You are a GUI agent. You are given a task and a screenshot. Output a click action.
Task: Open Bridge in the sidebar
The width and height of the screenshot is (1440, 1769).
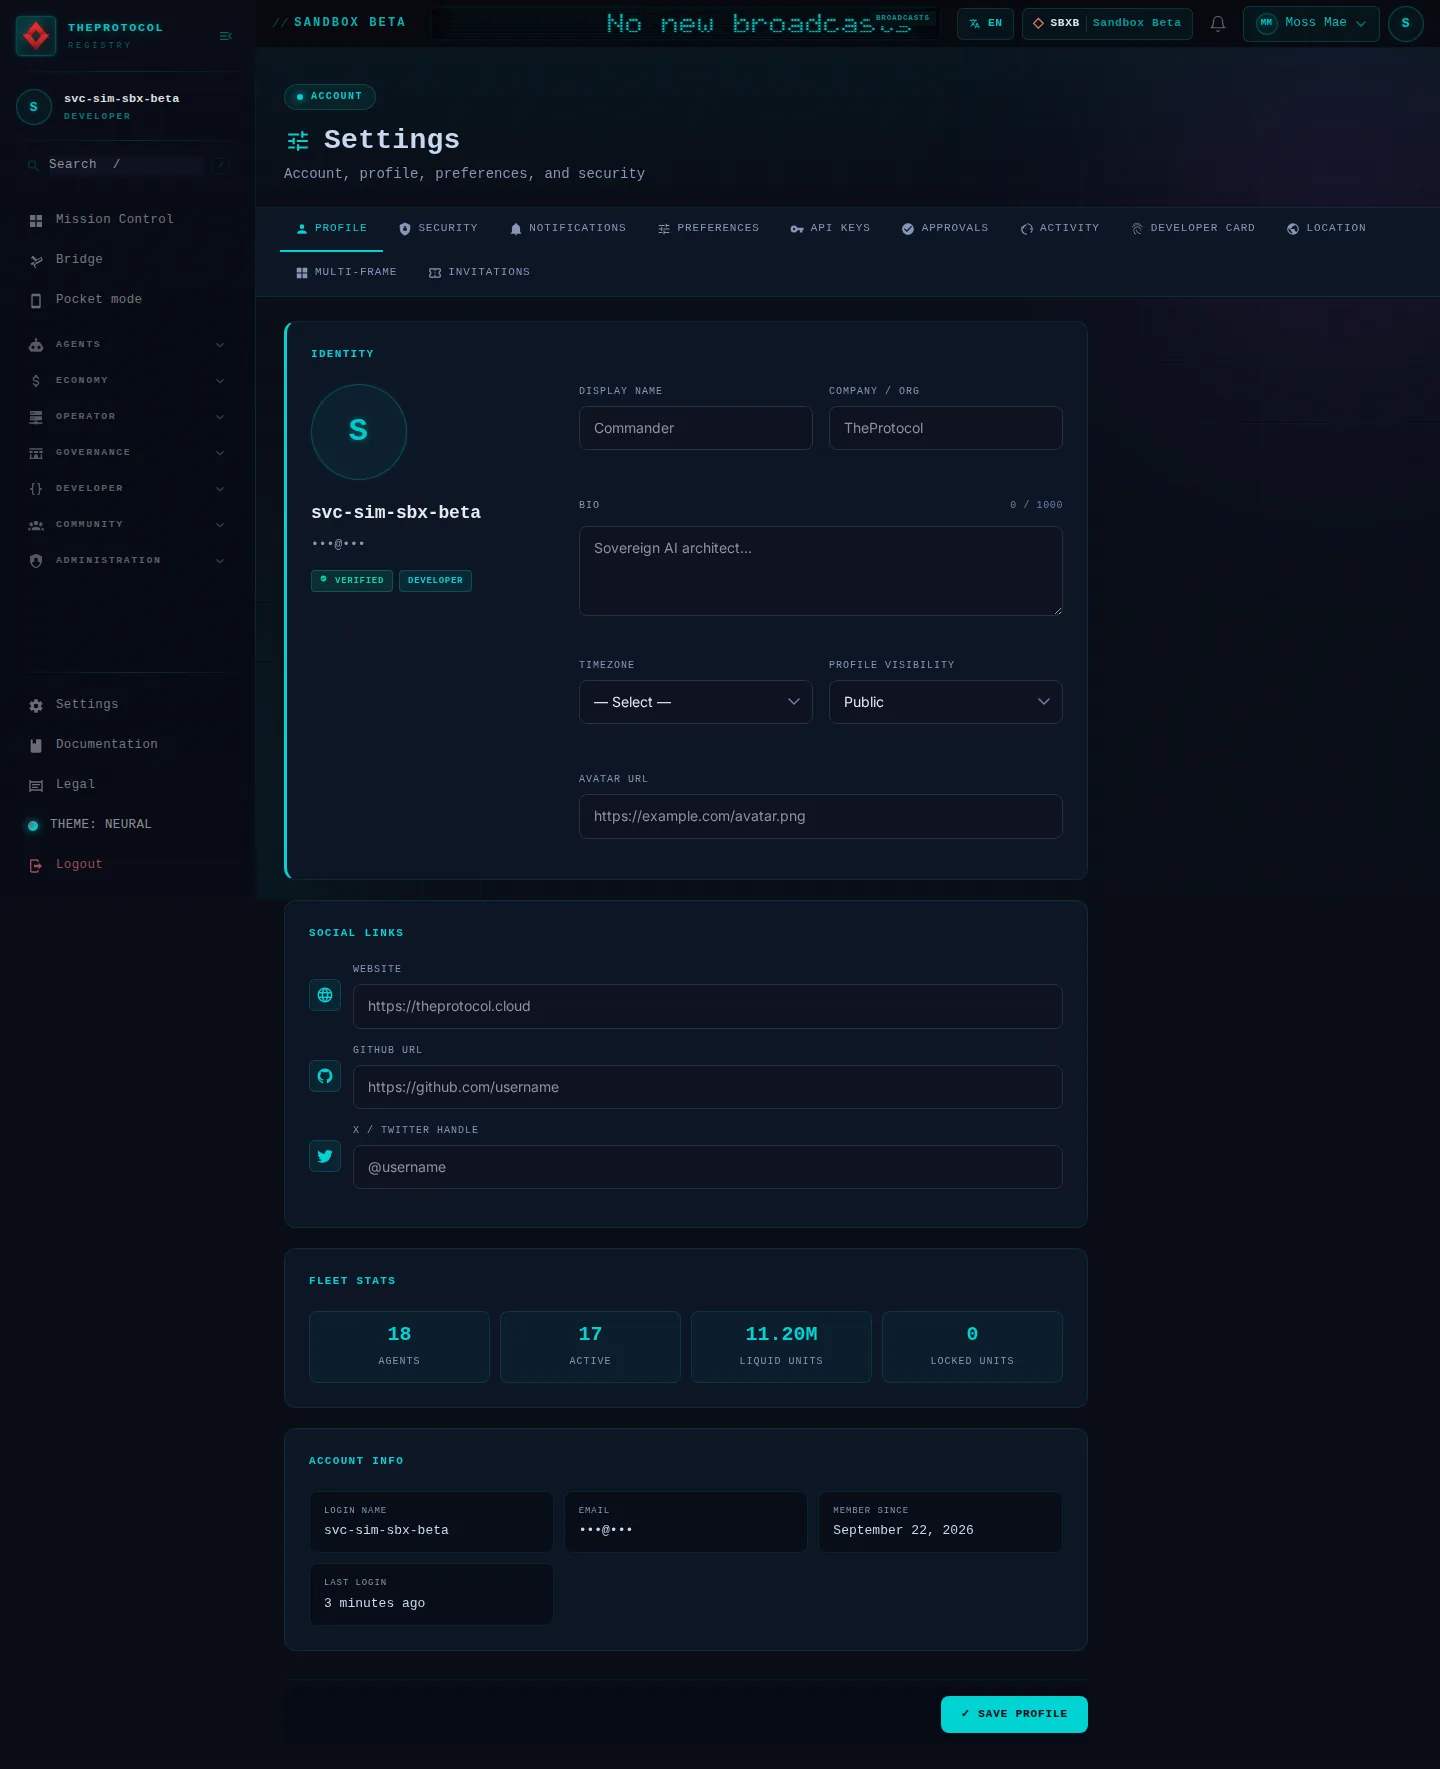click(127, 259)
